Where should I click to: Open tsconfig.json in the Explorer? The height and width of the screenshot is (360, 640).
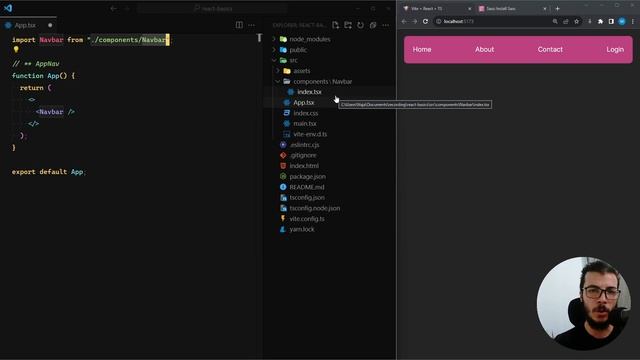pyautogui.click(x=307, y=198)
